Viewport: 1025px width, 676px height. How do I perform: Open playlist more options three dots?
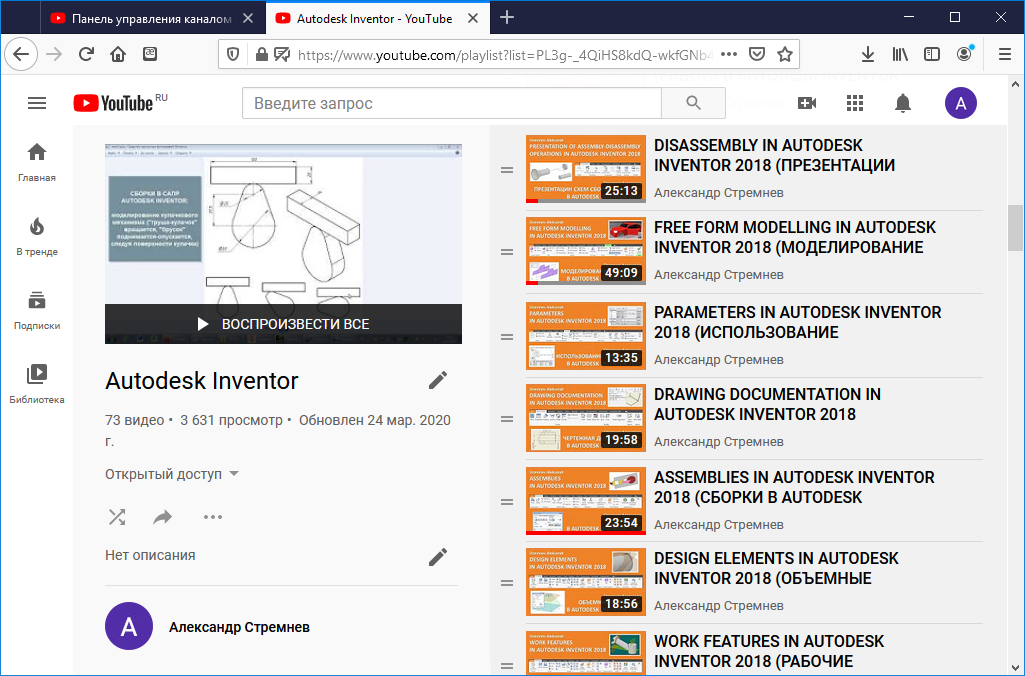click(212, 517)
